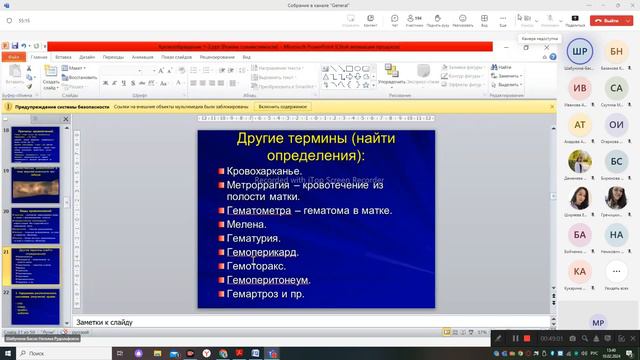Click the Cut scissors icon

[x=29, y=68]
